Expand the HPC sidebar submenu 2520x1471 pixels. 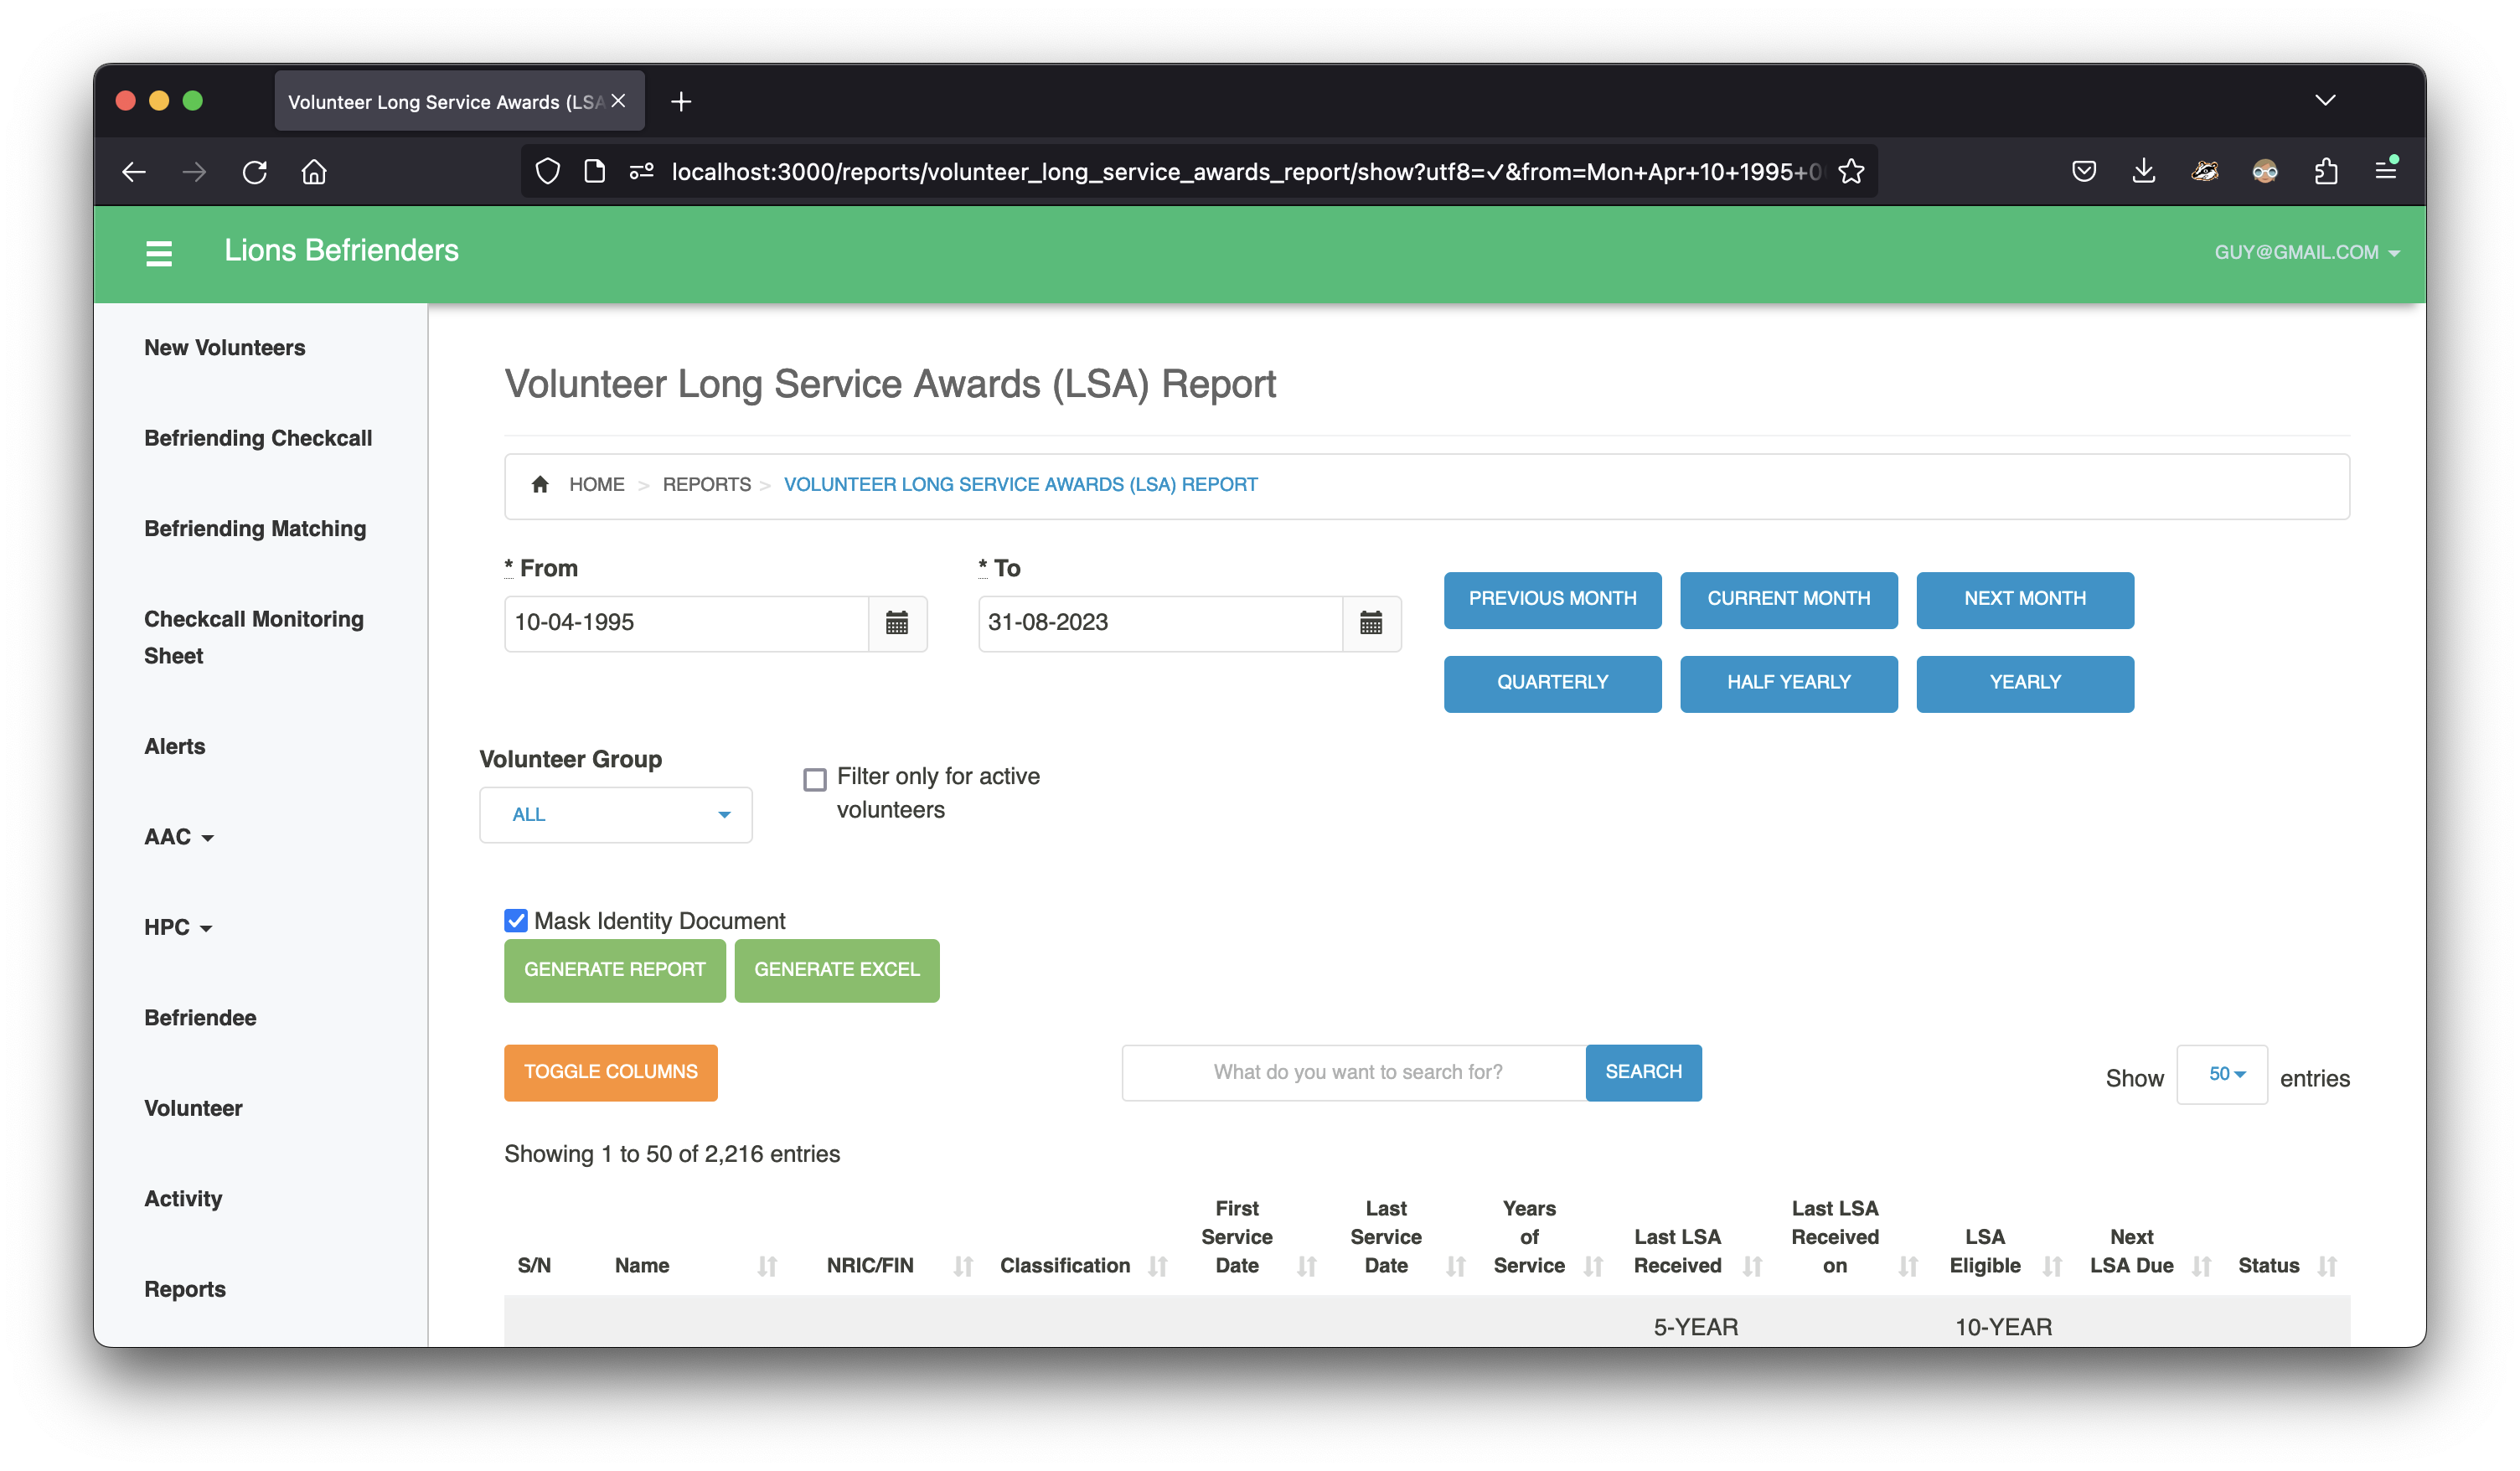(178, 927)
